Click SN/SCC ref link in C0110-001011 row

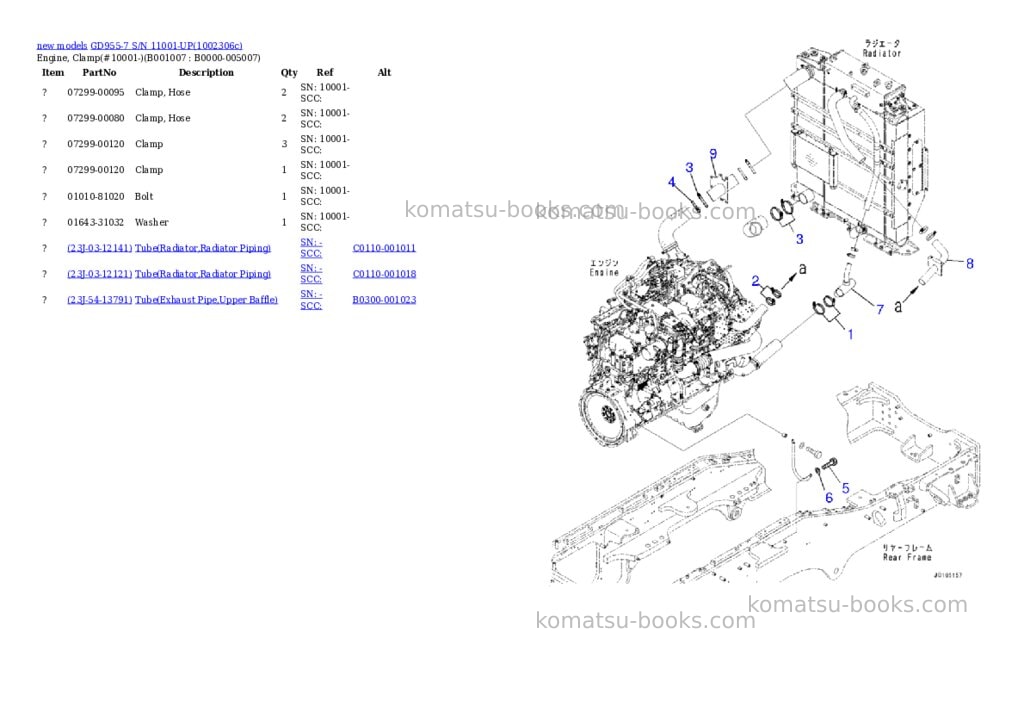(x=311, y=248)
